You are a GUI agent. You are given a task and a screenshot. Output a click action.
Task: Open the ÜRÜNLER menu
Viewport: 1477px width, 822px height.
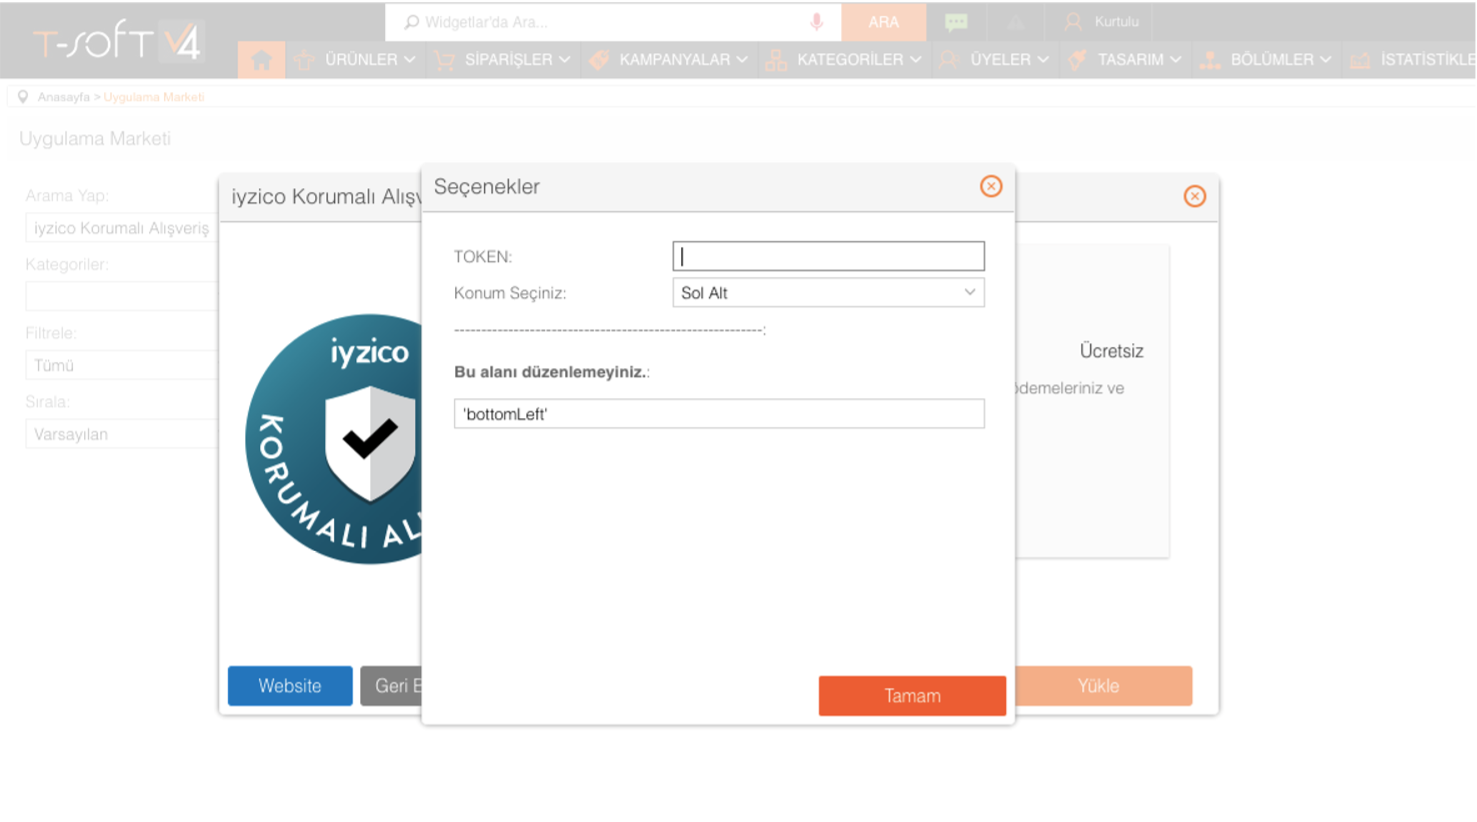[x=360, y=60]
